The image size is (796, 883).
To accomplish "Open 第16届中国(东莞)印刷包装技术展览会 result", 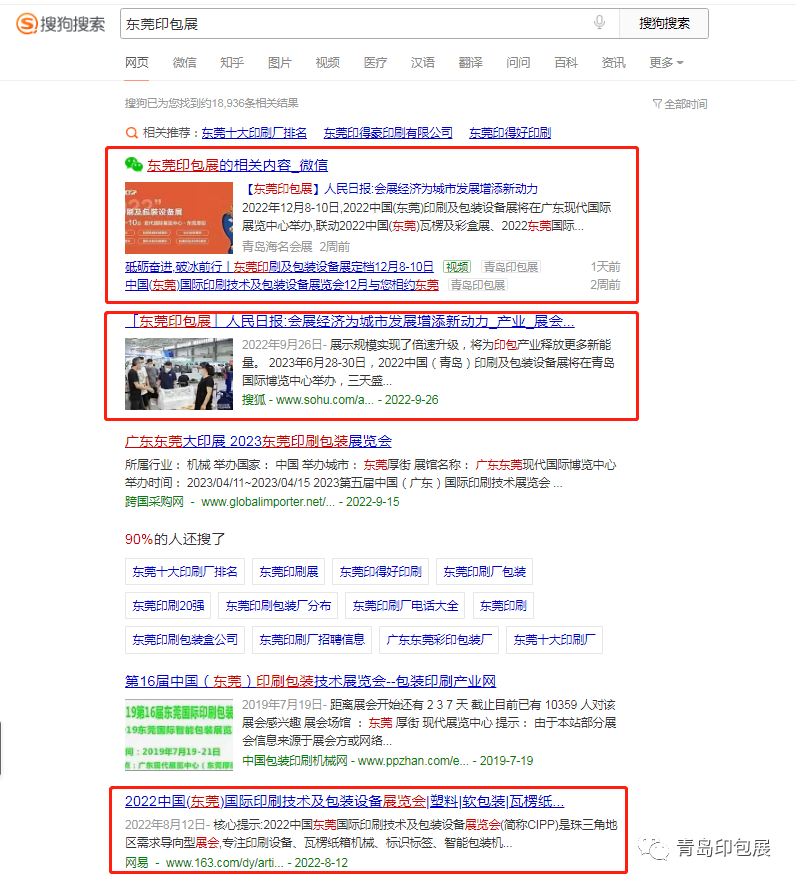I will (310, 681).
